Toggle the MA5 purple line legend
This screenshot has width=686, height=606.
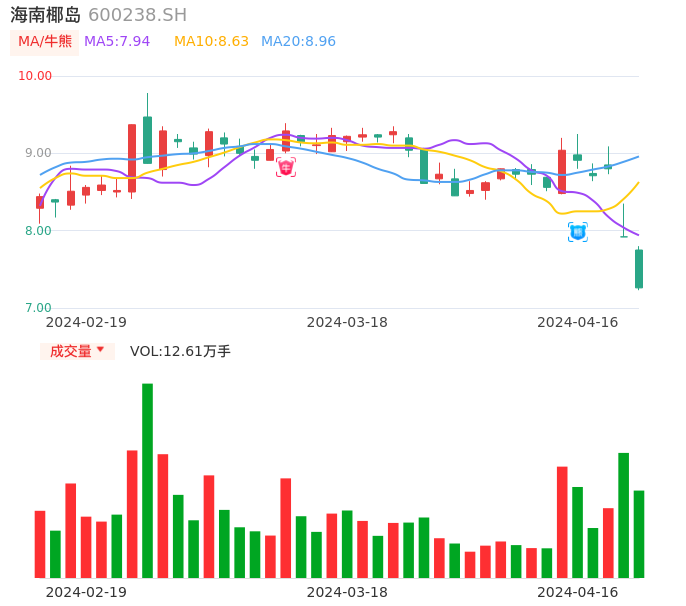(117, 41)
